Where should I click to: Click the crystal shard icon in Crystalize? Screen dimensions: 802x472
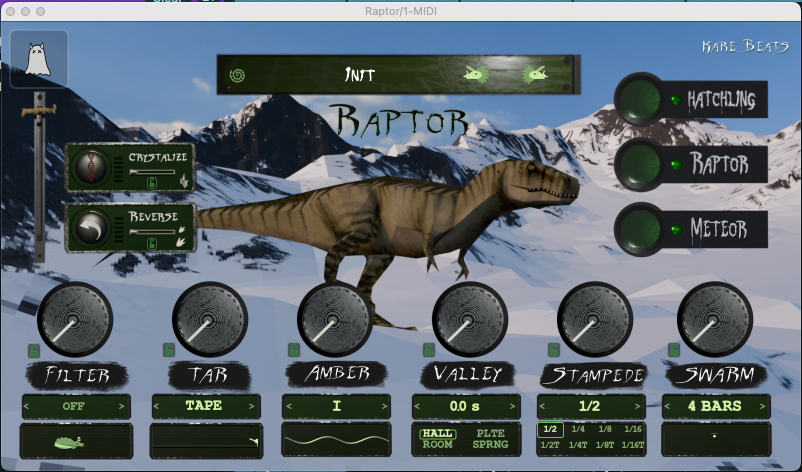[x=184, y=181]
